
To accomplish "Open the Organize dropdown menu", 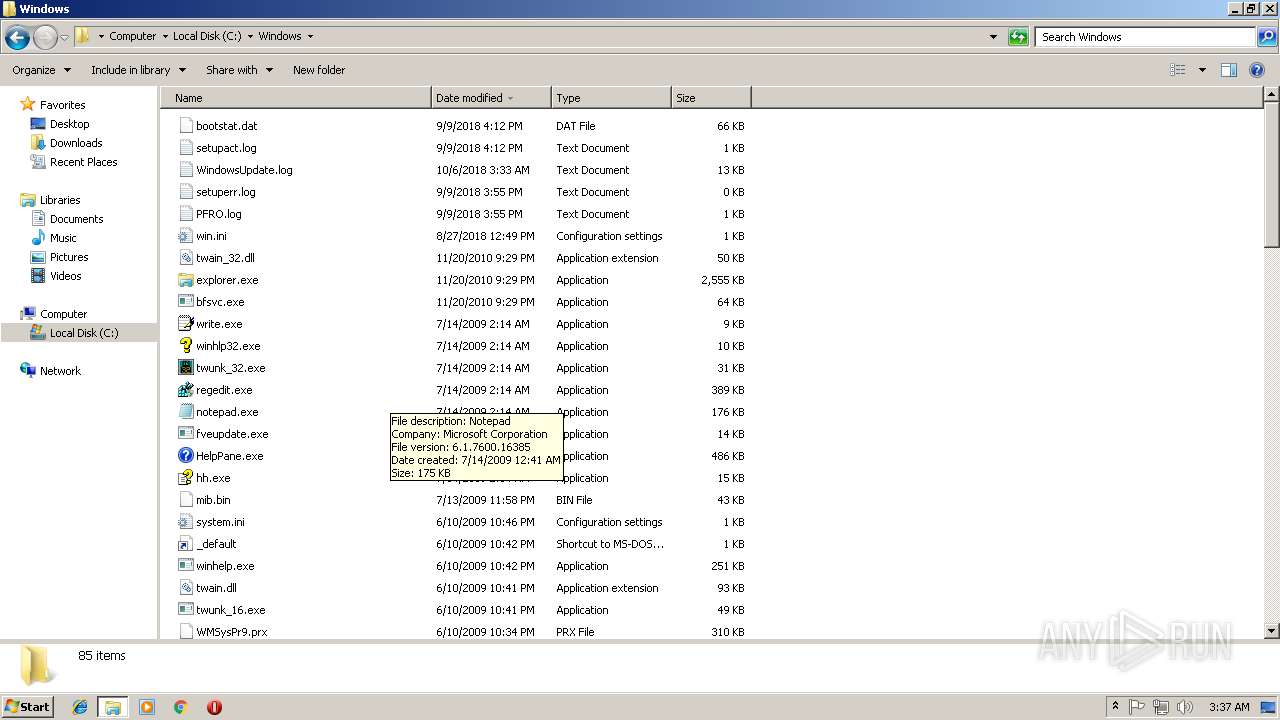I will coord(41,70).
